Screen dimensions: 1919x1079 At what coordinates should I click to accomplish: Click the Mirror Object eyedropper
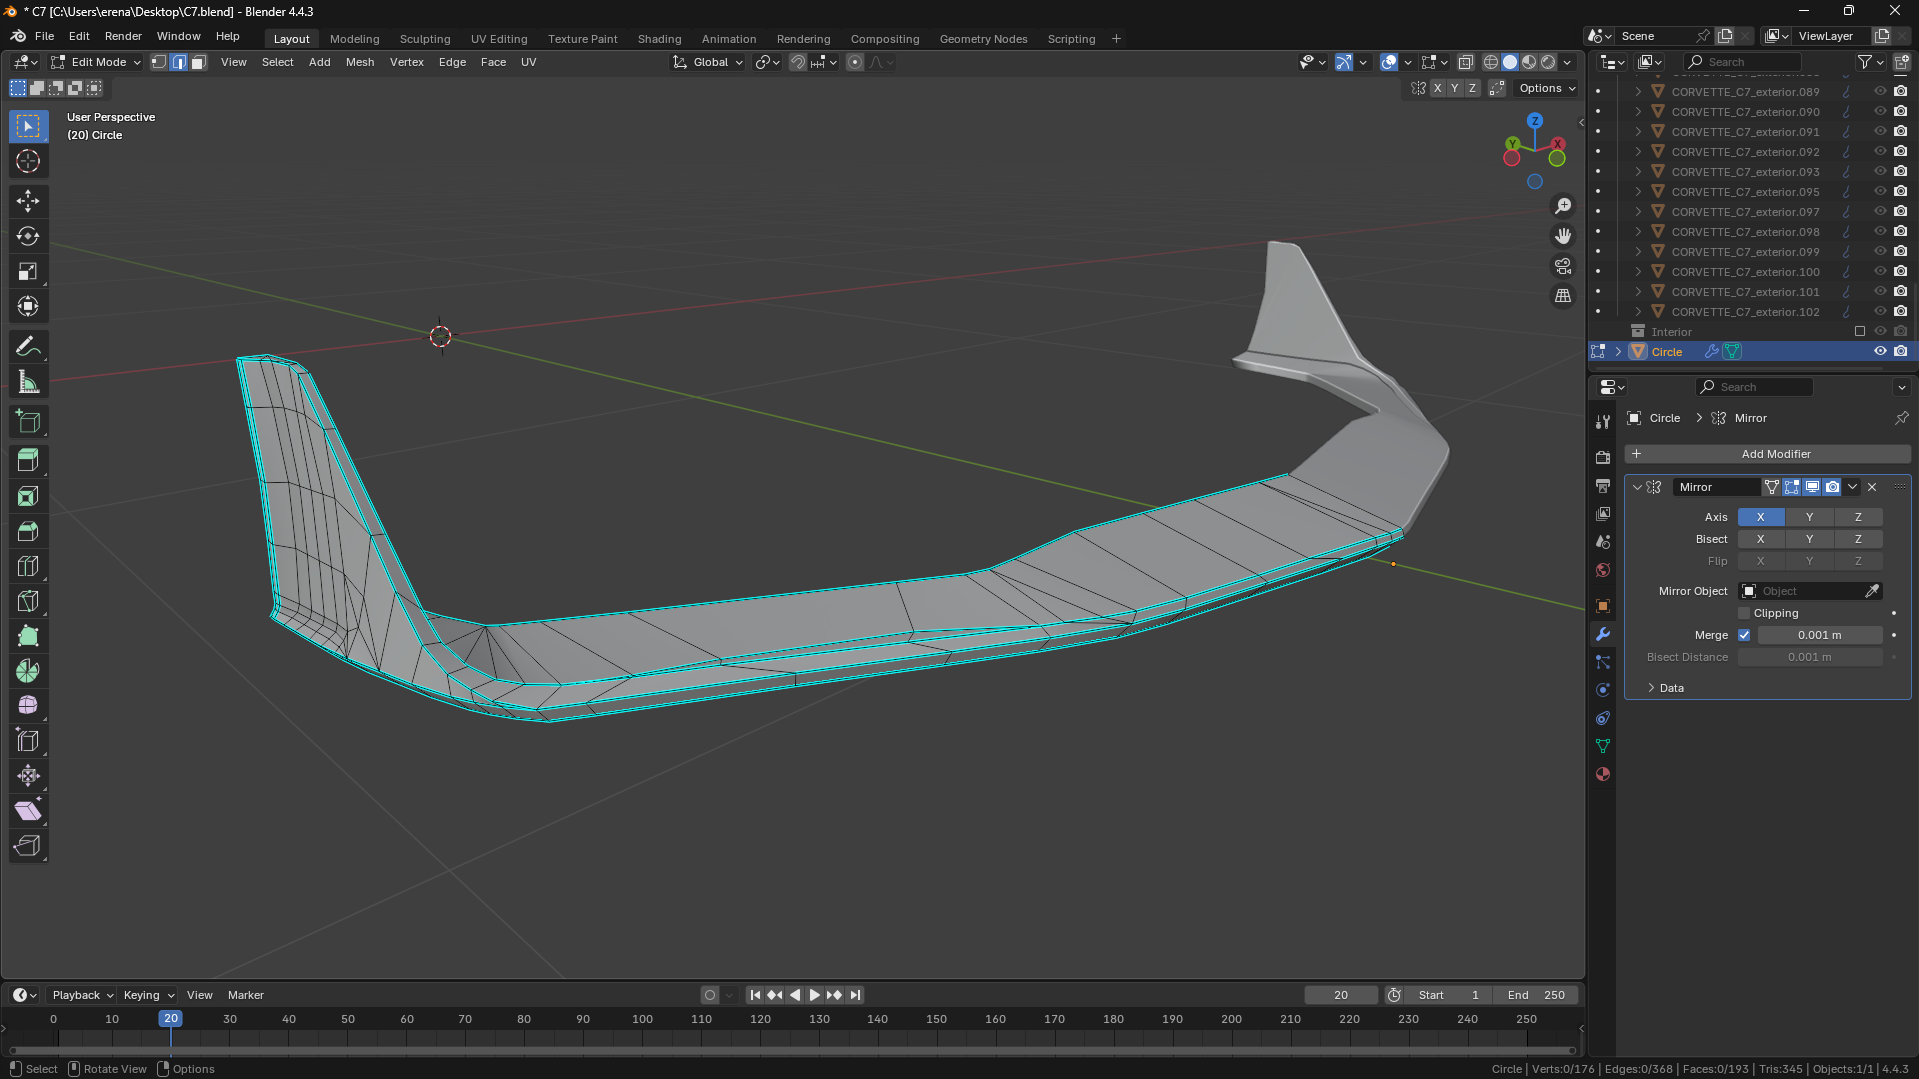(x=1872, y=591)
